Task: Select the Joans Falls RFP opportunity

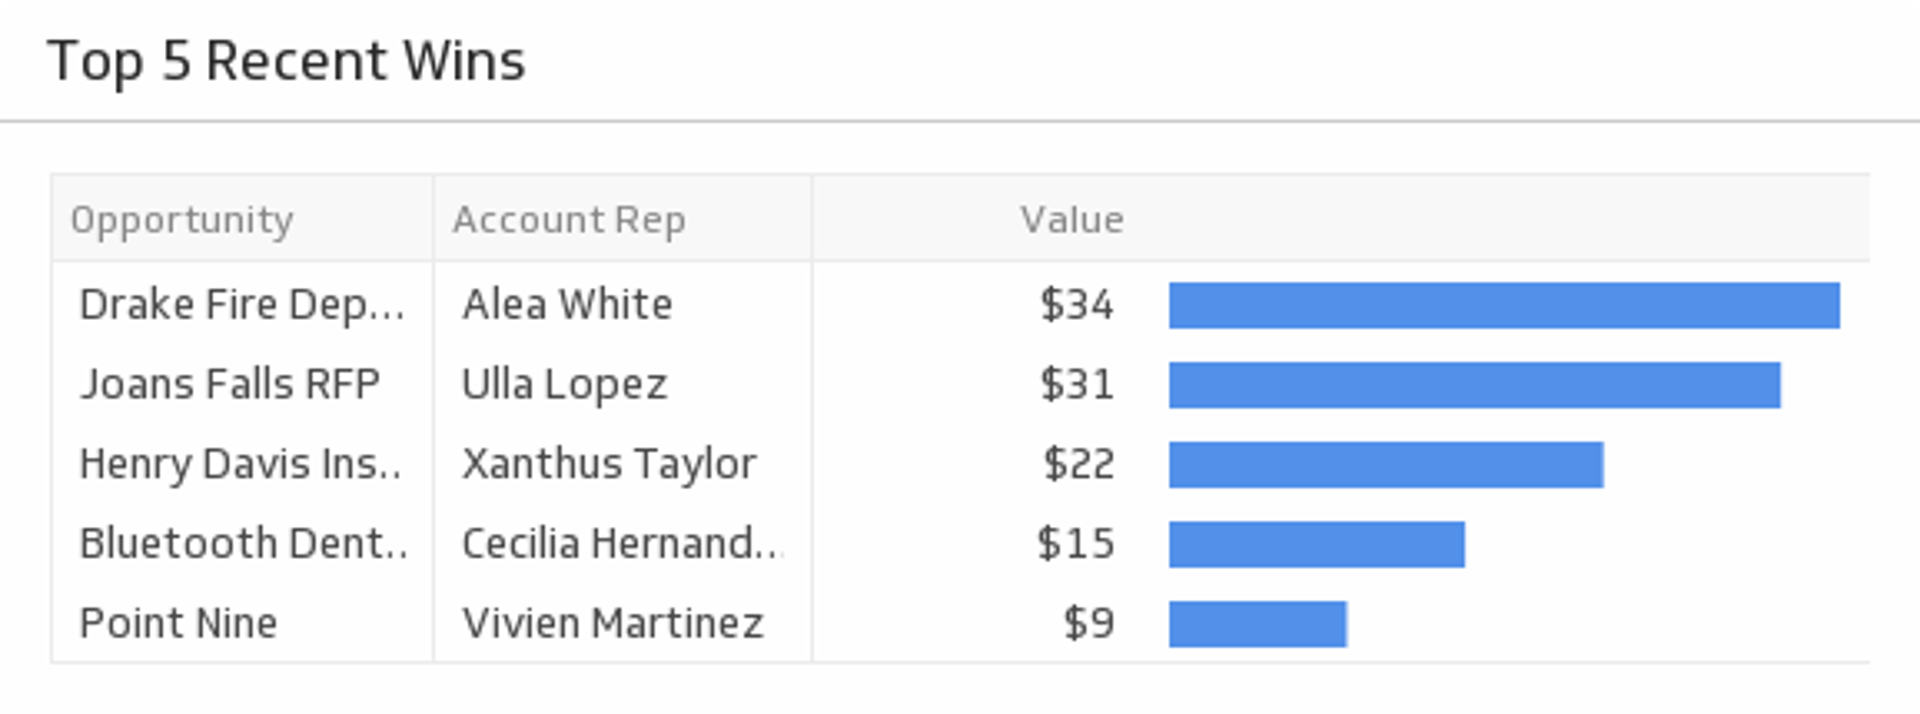Action: point(230,384)
